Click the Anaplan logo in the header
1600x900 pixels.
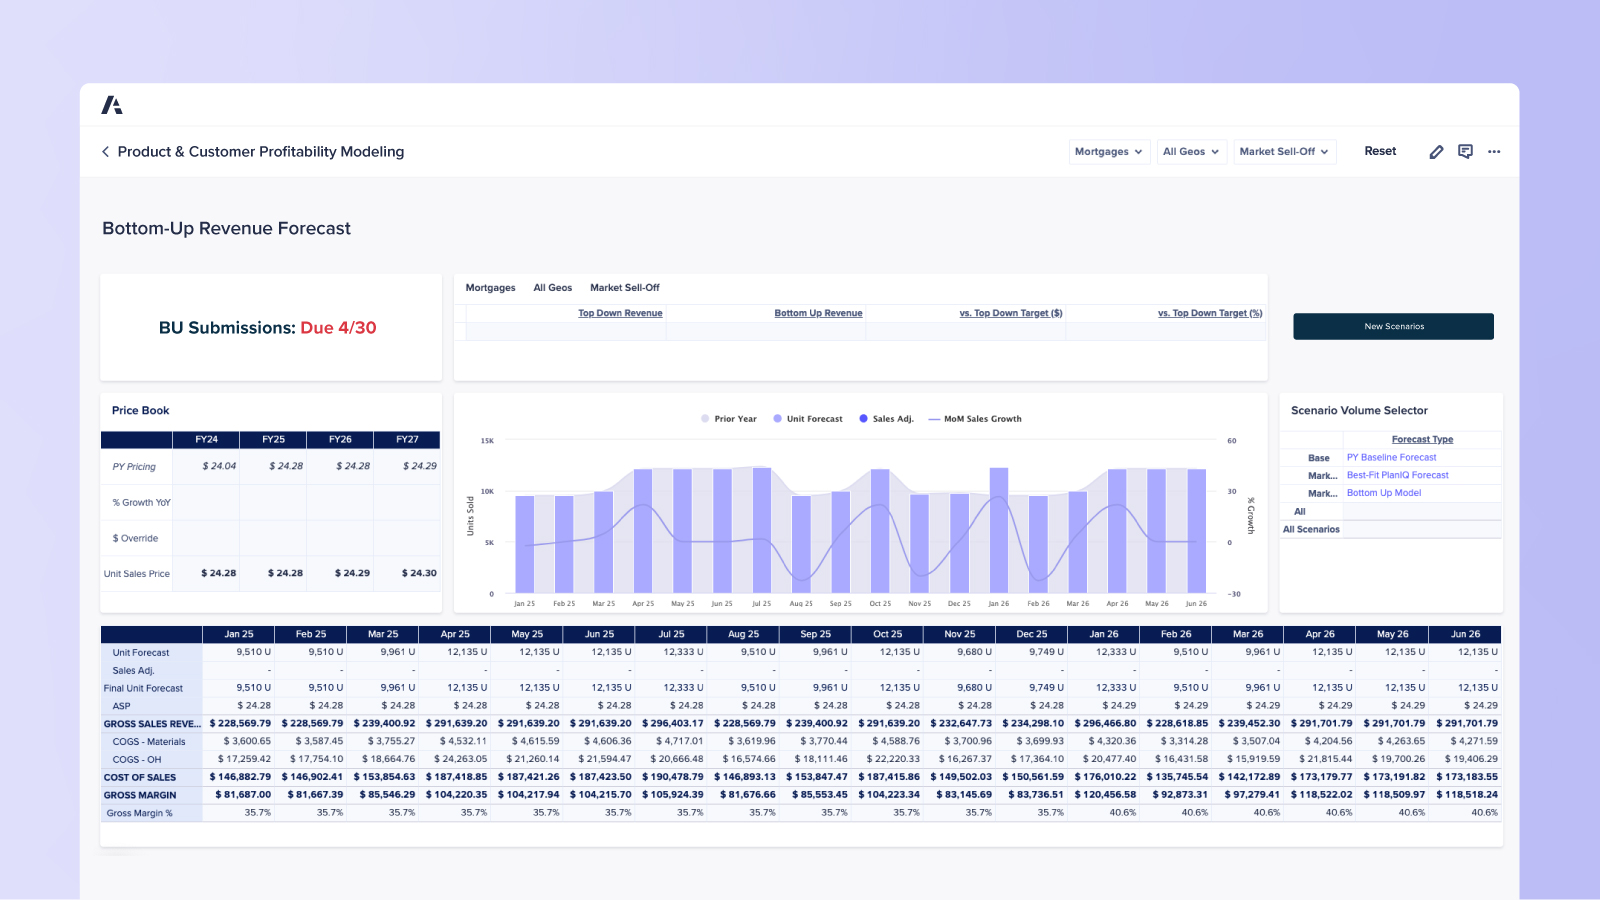pos(112,103)
